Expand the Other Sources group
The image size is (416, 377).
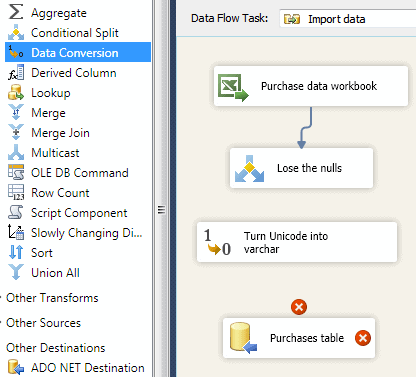coord(43,323)
